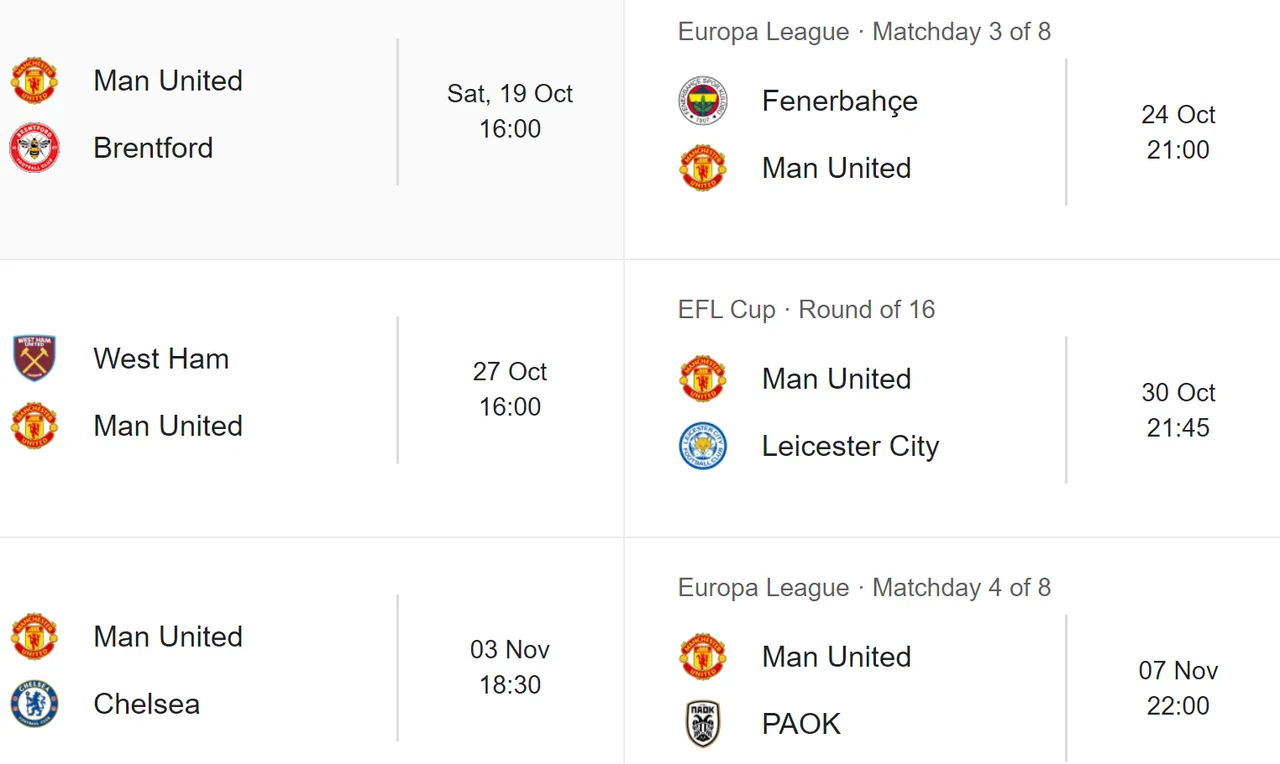
Task: Click the Fenerbahçe club crest
Action: (x=703, y=101)
